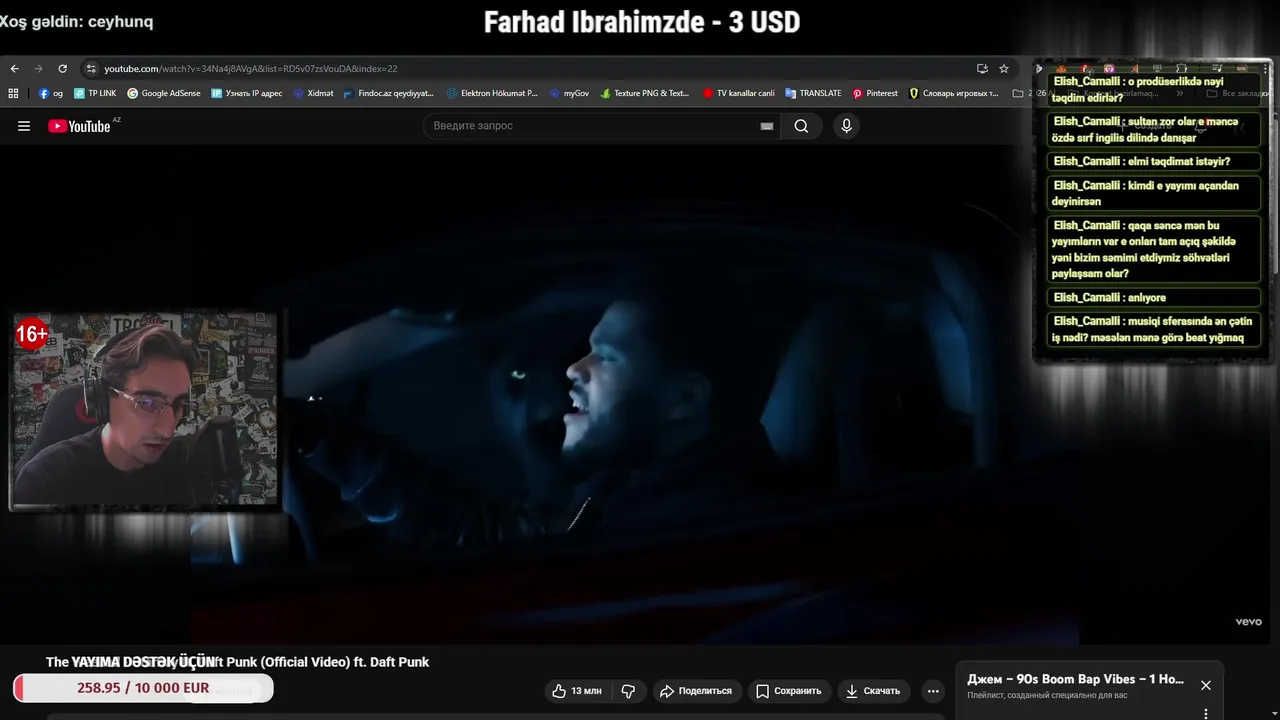Click the streamer webcam overlay
The height and width of the screenshot is (720, 1280).
(x=144, y=410)
